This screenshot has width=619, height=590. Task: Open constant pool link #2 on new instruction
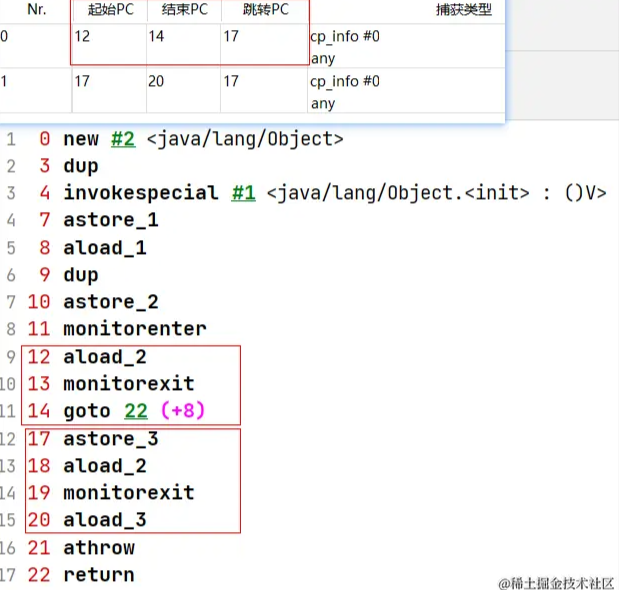click(123, 139)
